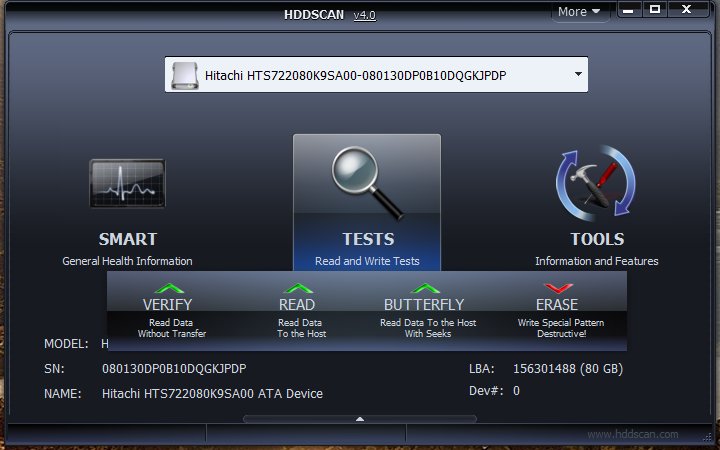Click the Hitachi HTS722080K9SA00 ATA Device name
The height and width of the screenshot is (450, 720).
[x=212, y=394]
